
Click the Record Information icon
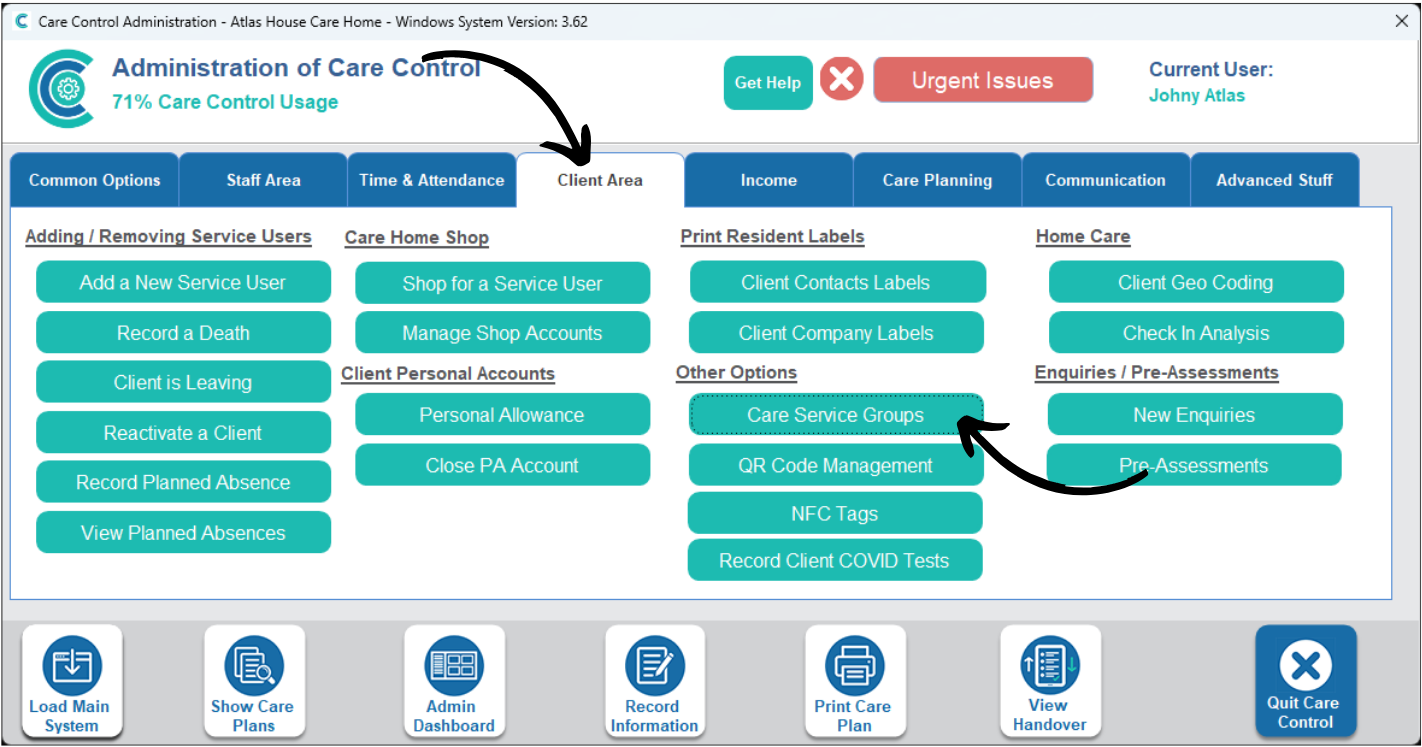655,682
